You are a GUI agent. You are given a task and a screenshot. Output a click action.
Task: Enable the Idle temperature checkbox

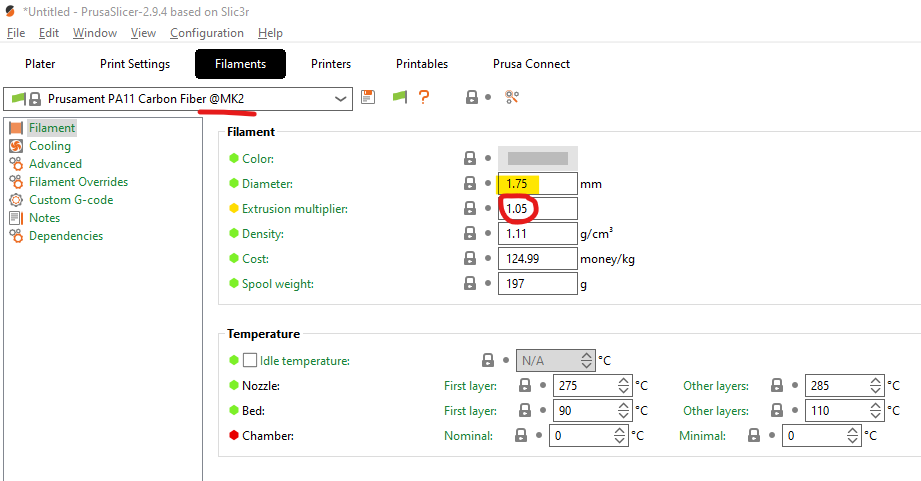click(250, 360)
